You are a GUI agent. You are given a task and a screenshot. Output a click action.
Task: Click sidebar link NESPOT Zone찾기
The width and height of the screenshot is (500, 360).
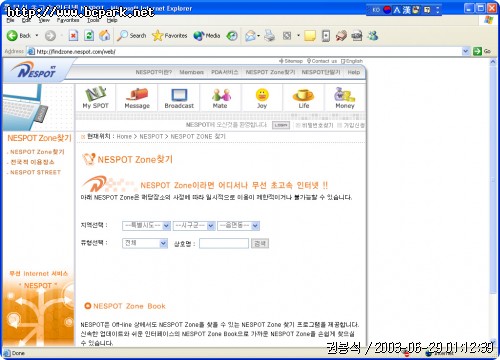coord(37,152)
